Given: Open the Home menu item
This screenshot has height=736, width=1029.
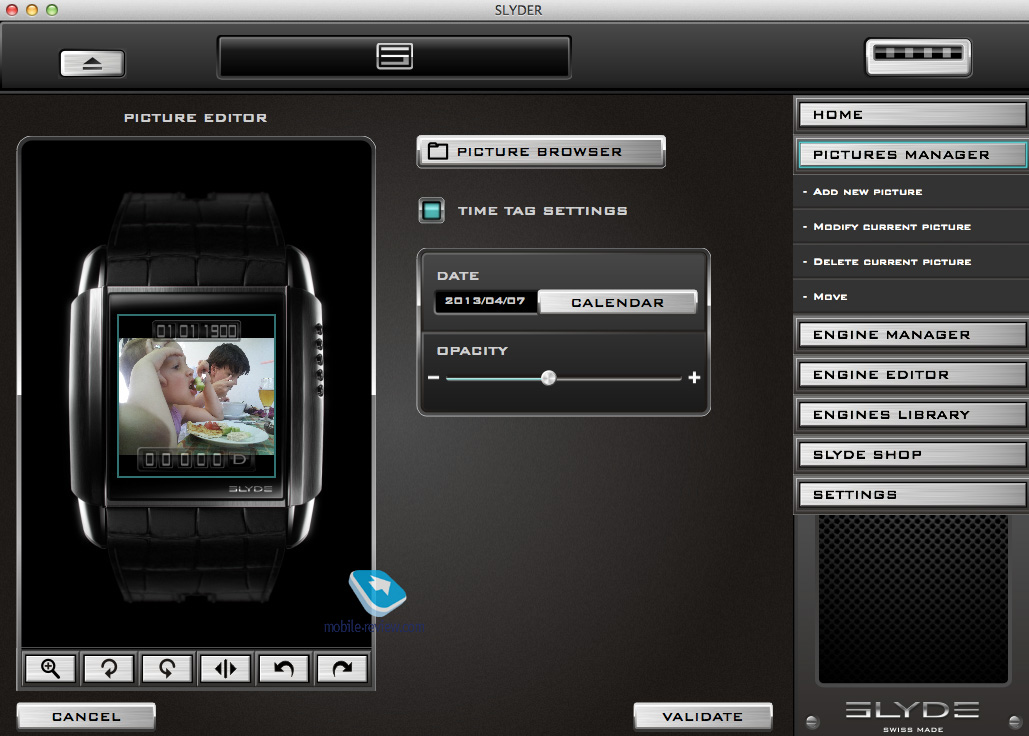Looking at the screenshot, I should point(912,115).
